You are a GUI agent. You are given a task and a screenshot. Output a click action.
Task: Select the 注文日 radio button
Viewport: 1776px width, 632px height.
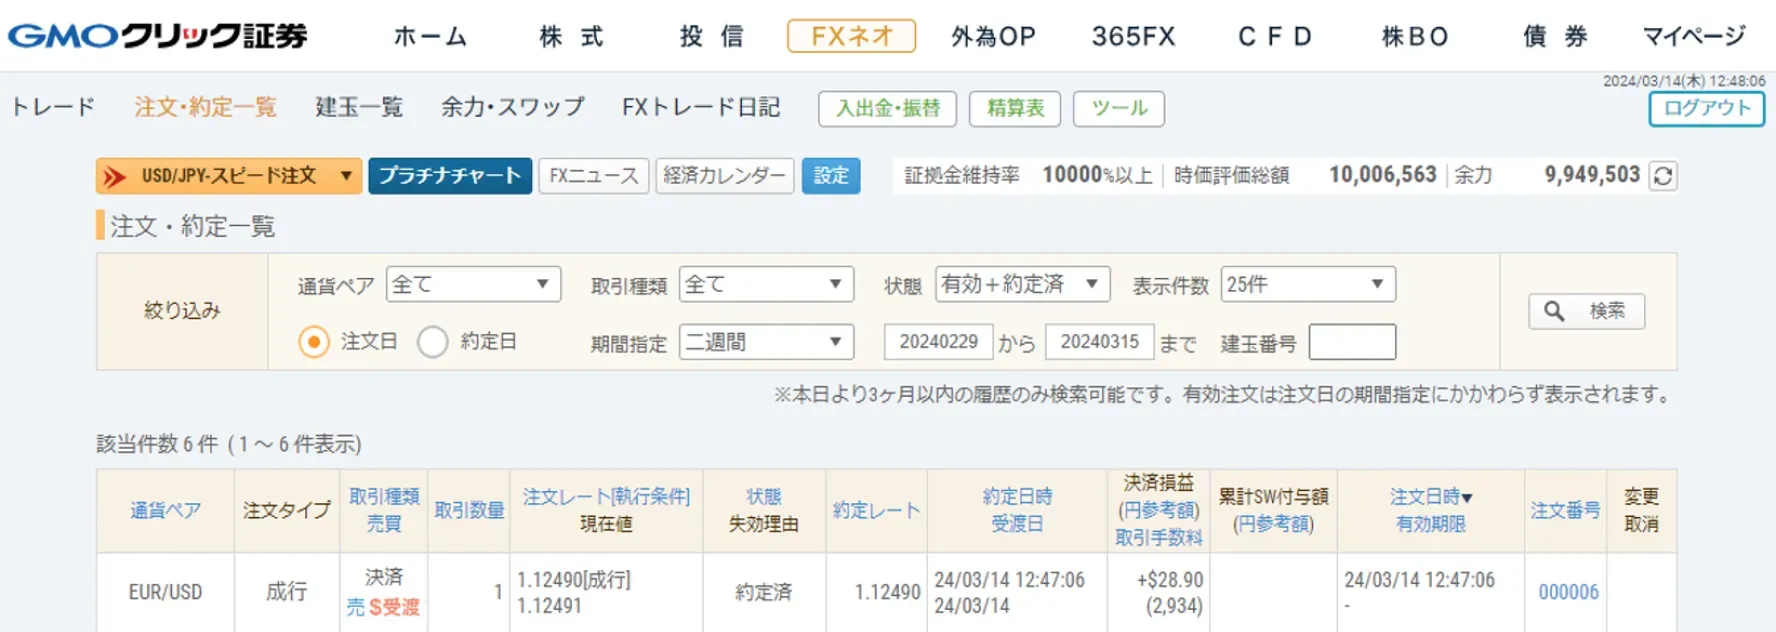(314, 342)
